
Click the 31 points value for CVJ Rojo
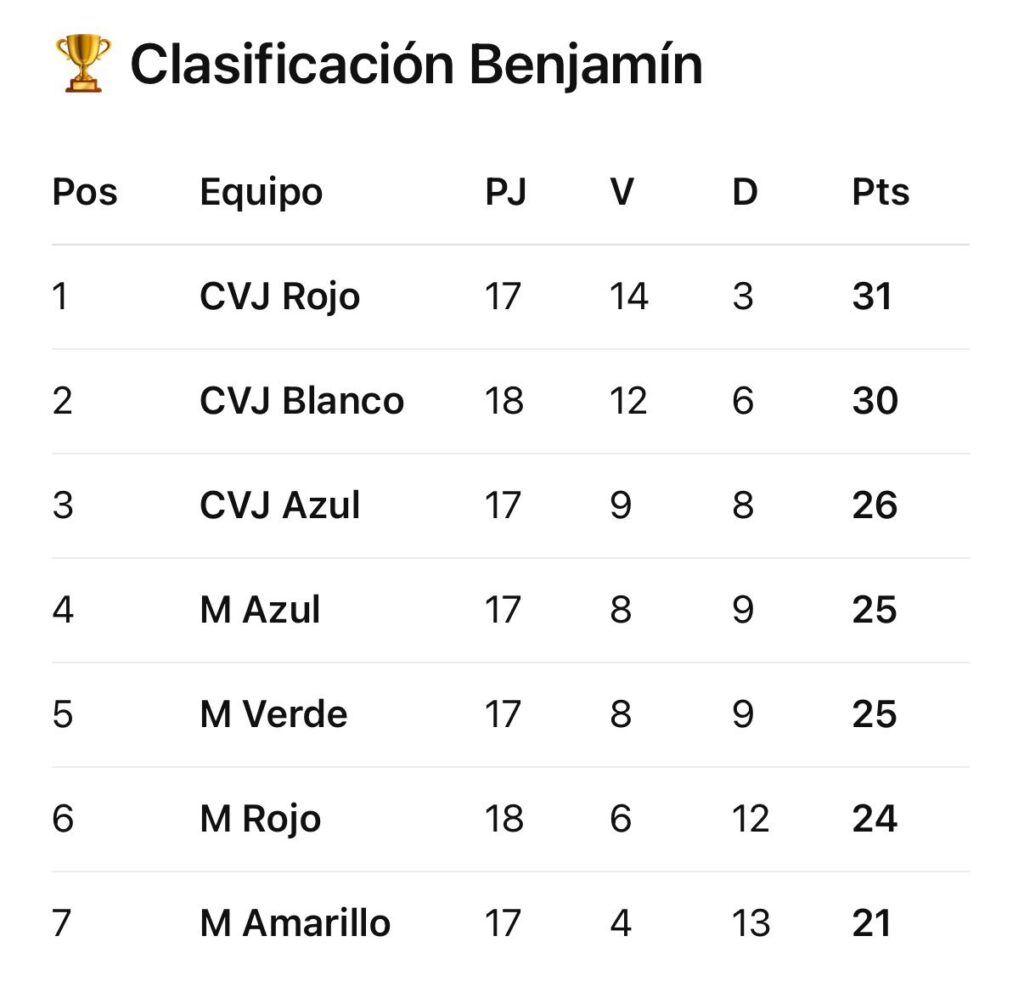click(872, 296)
